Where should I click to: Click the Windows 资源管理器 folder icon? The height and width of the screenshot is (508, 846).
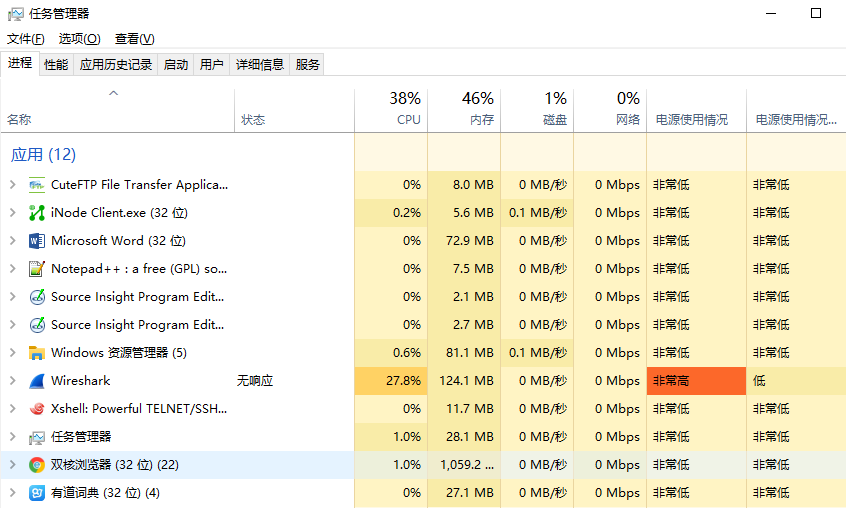pos(37,353)
